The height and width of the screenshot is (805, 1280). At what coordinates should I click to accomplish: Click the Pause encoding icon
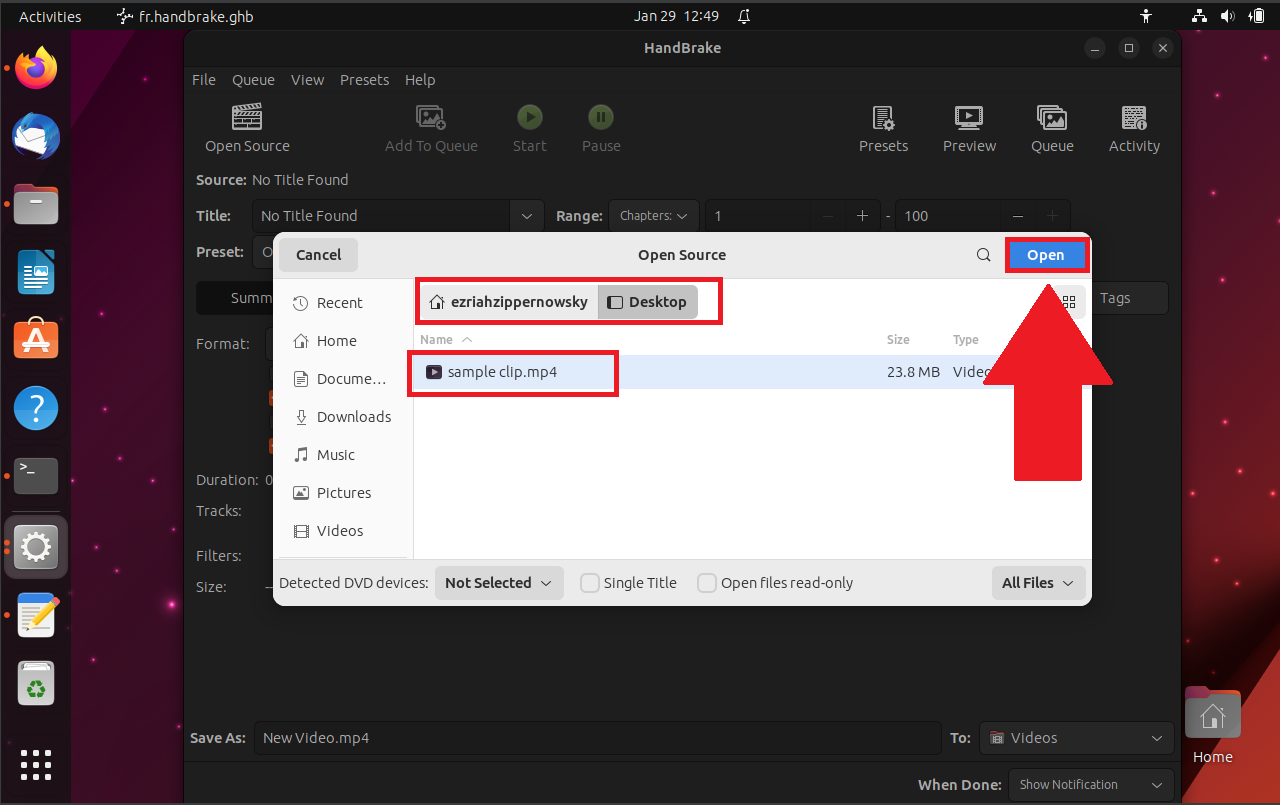coord(600,128)
